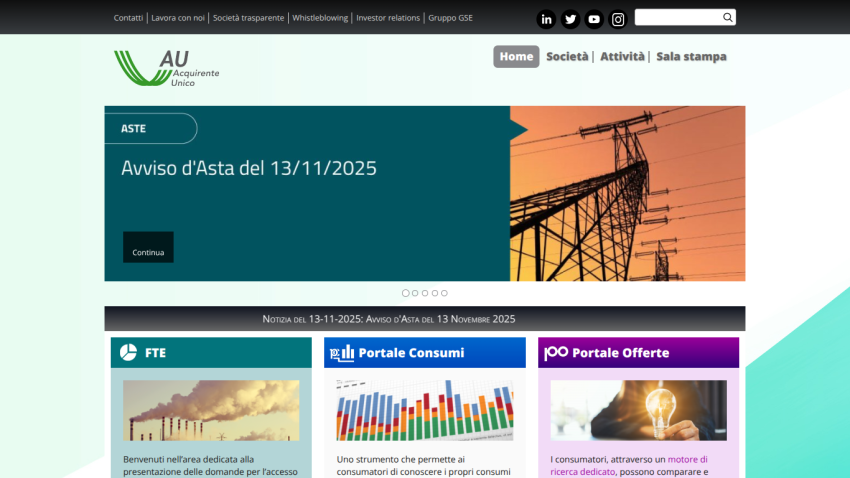This screenshot has height=478, width=850.
Task: Click the Acquirente Unico logo
Action: point(166,68)
